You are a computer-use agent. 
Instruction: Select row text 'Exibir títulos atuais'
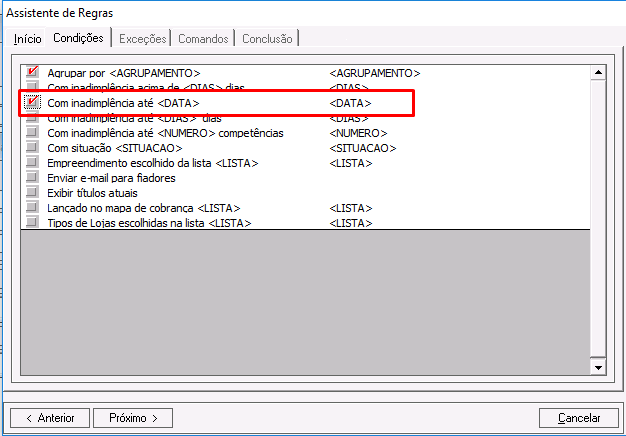pos(92,193)
